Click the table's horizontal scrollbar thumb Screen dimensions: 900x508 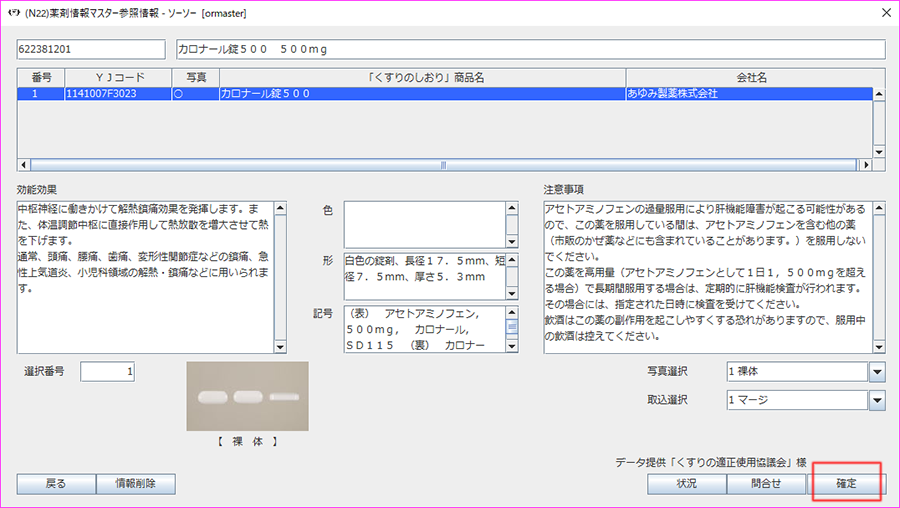[443, 165]
